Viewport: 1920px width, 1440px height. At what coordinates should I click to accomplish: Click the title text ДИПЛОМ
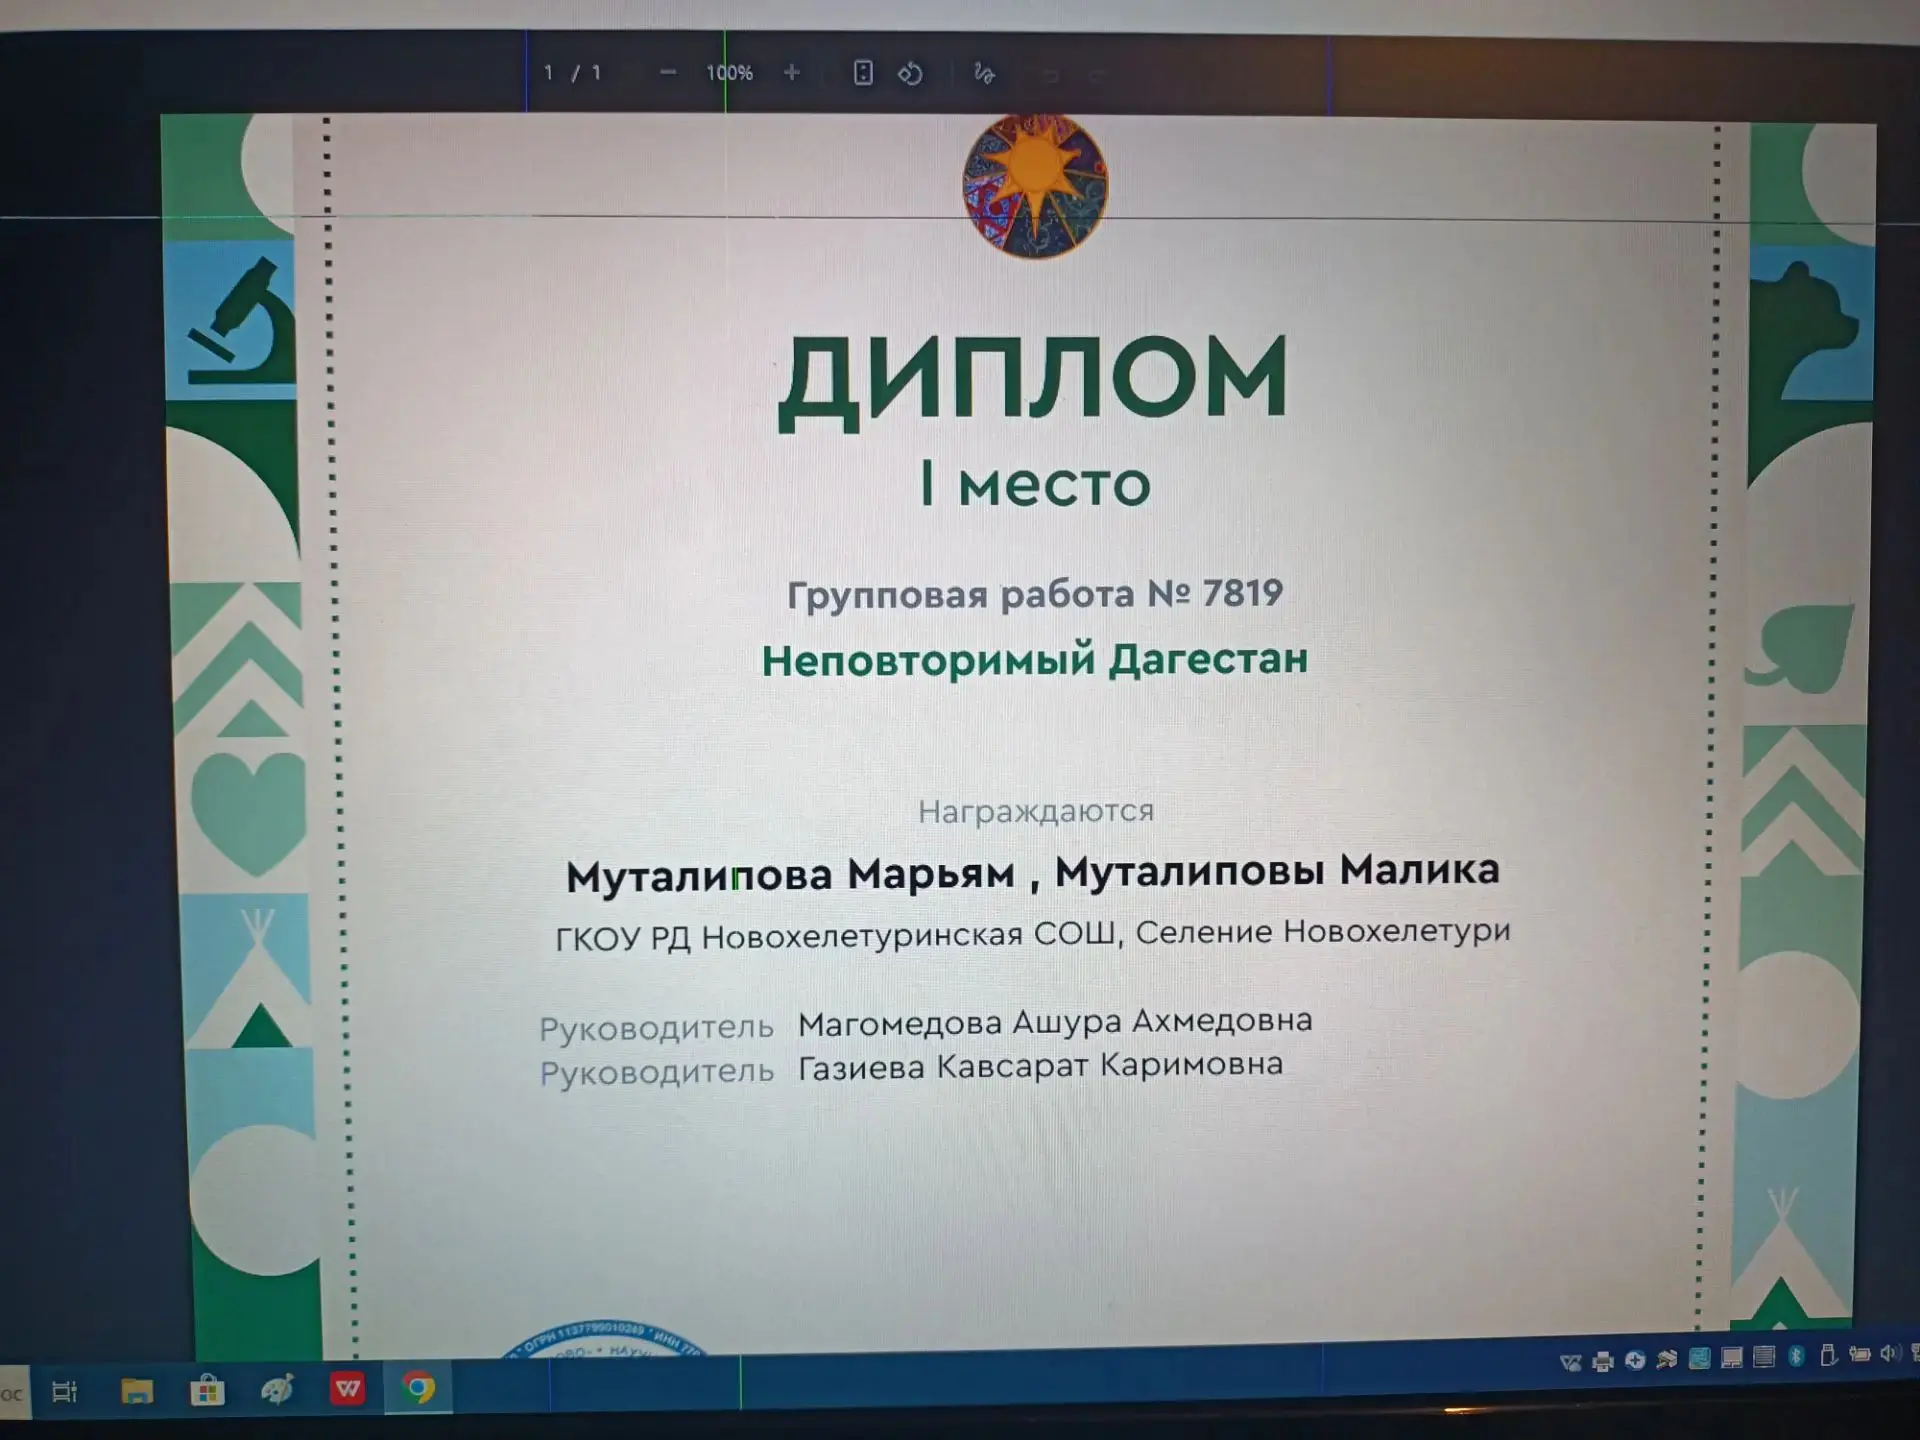coord(1033,381)
